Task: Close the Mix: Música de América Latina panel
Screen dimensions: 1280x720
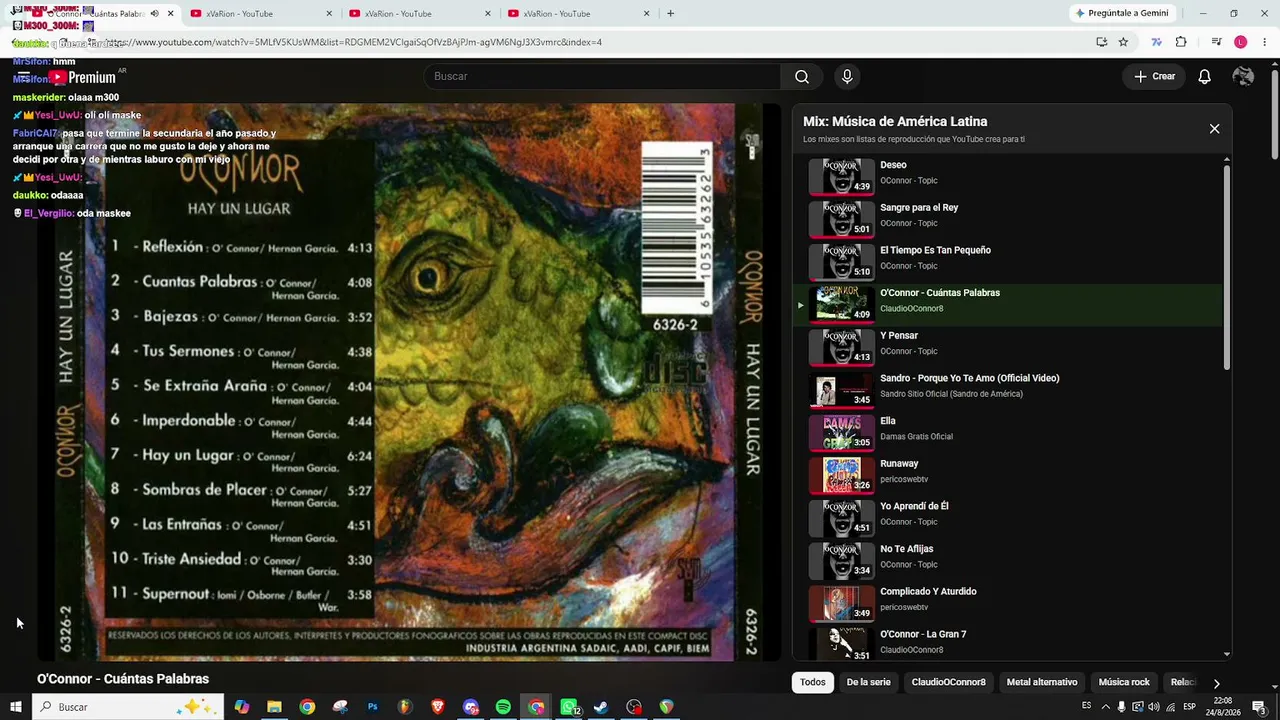Action: pos(1214,129)
